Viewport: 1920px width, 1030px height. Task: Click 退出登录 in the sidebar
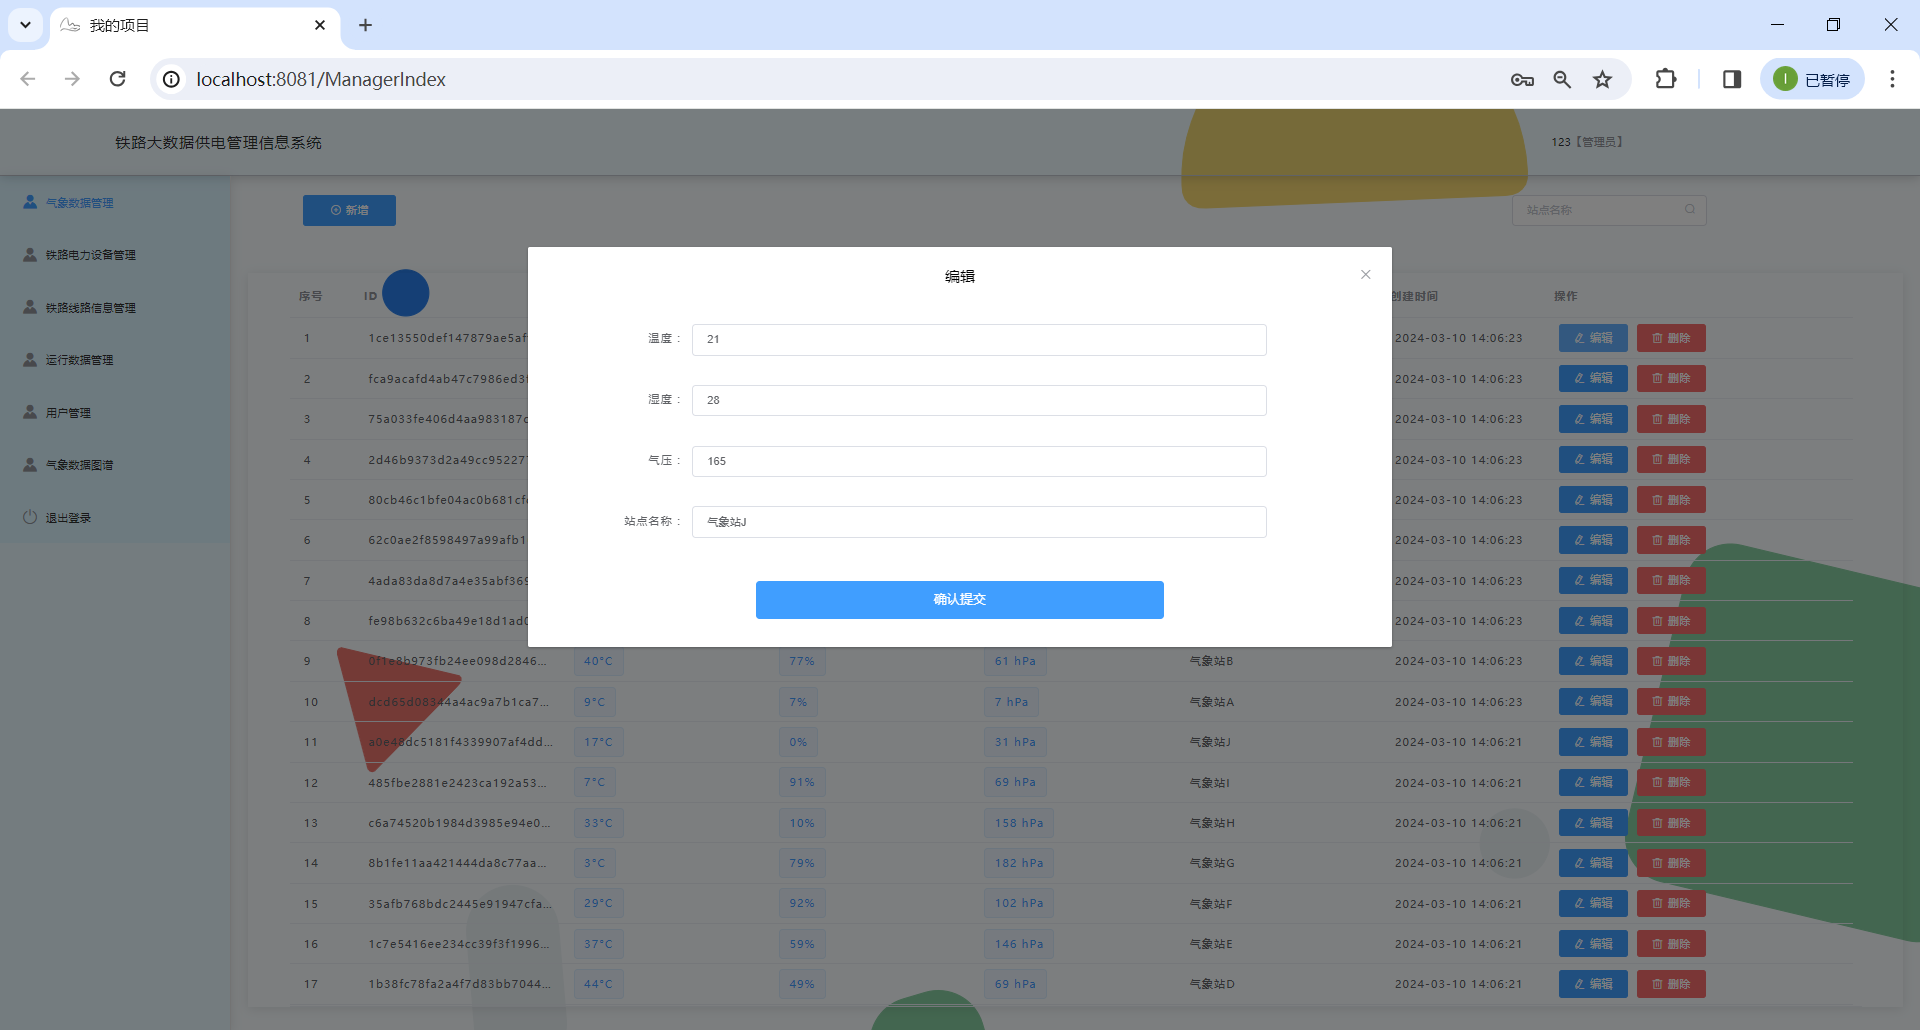[x=68, y=518]
